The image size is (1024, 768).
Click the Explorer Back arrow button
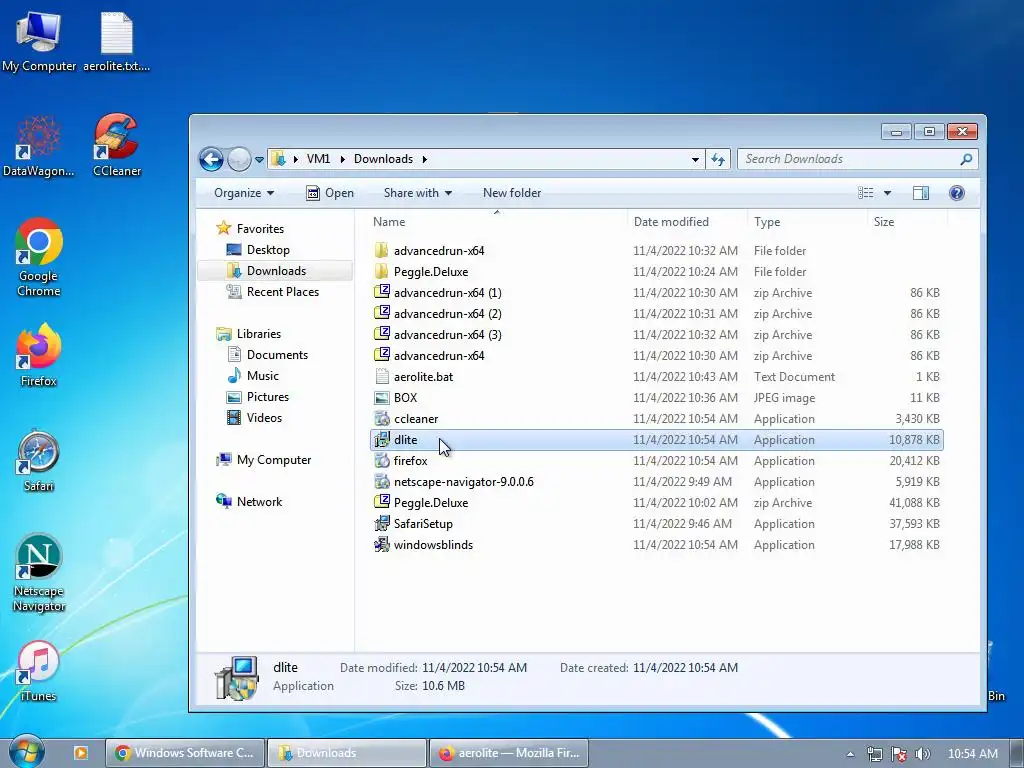point(211,159)
